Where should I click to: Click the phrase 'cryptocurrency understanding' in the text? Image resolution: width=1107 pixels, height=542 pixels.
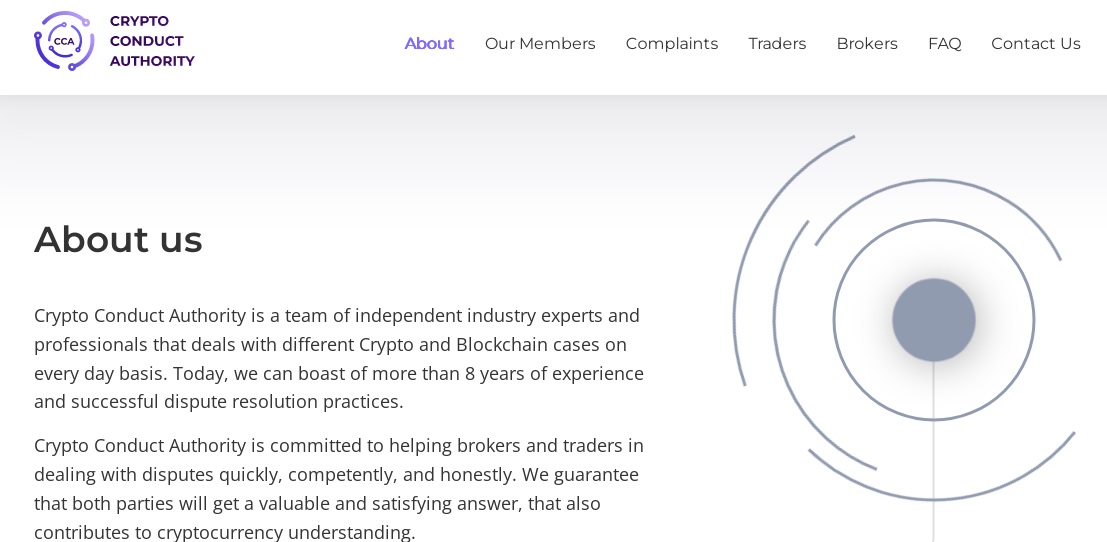pyautogui.click(x=286, y=532)
